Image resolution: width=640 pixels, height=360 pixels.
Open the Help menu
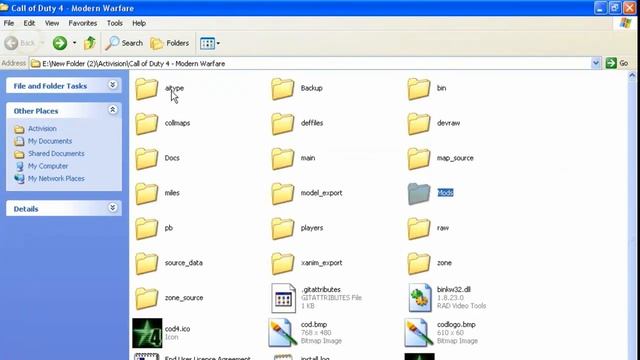tap(139, 23)
